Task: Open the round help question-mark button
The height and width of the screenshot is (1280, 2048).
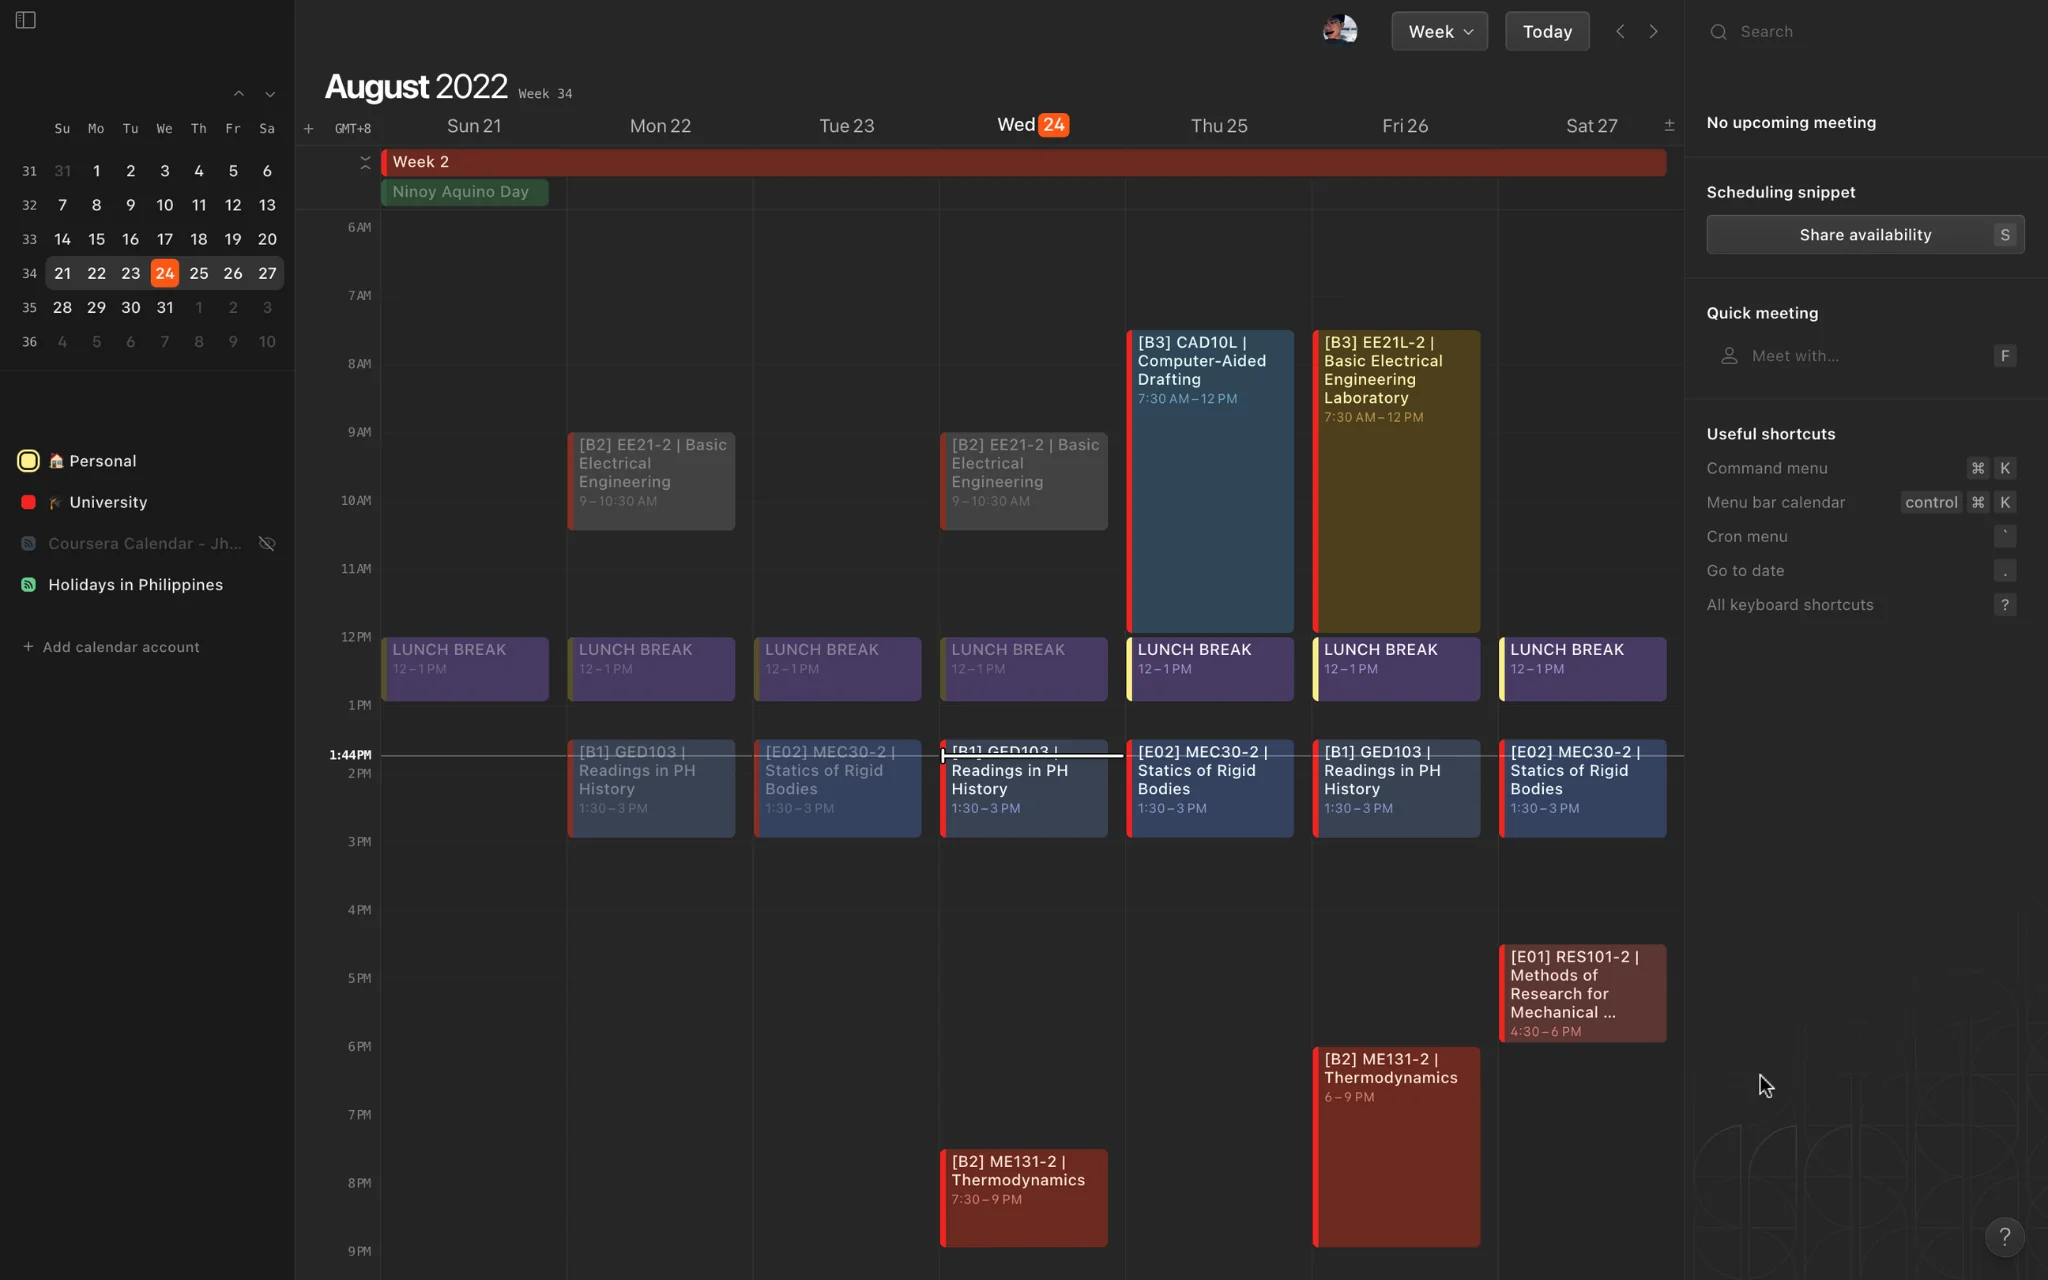Action: pyautogui.click(x=2004, y=1237)
